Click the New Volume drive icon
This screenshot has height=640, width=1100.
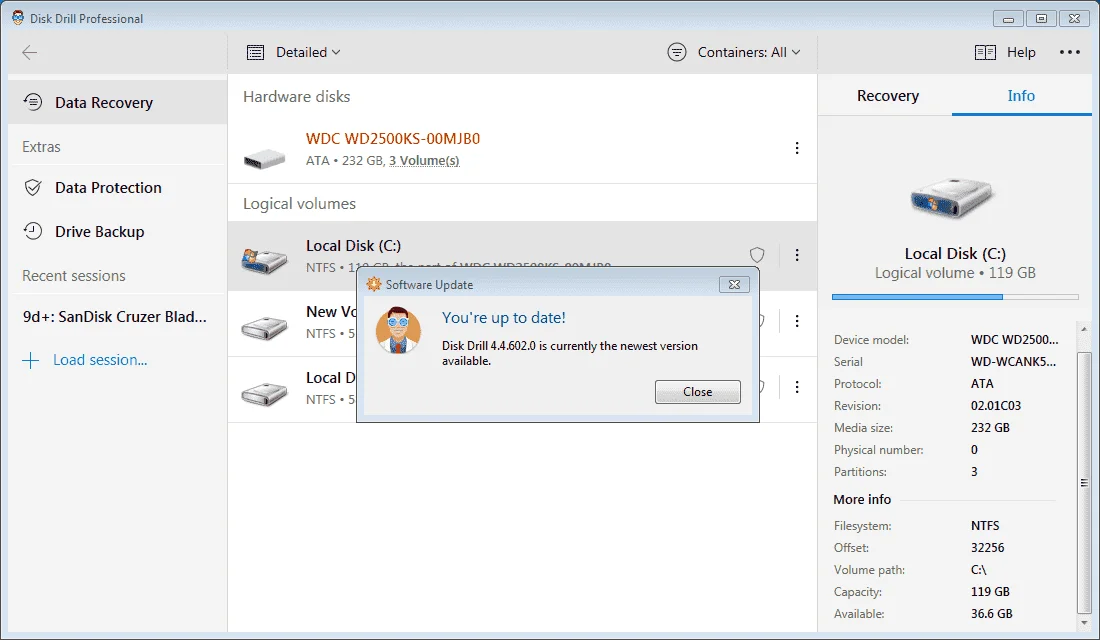tap(264, 327)
